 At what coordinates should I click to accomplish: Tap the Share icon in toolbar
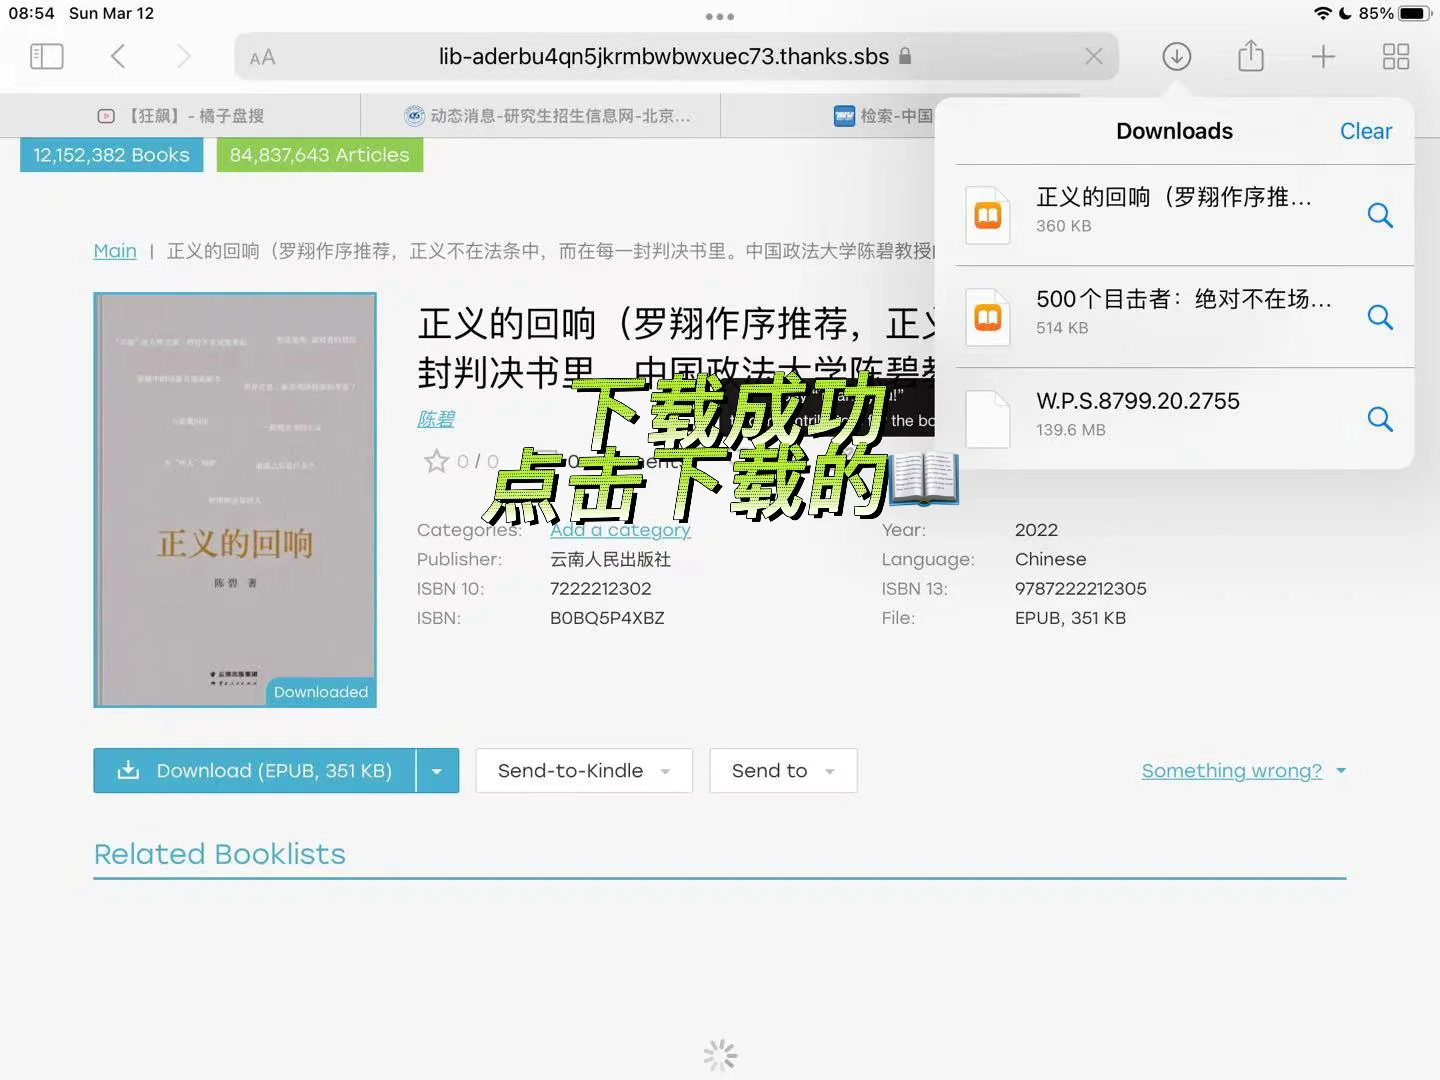tap(1251, 55)
